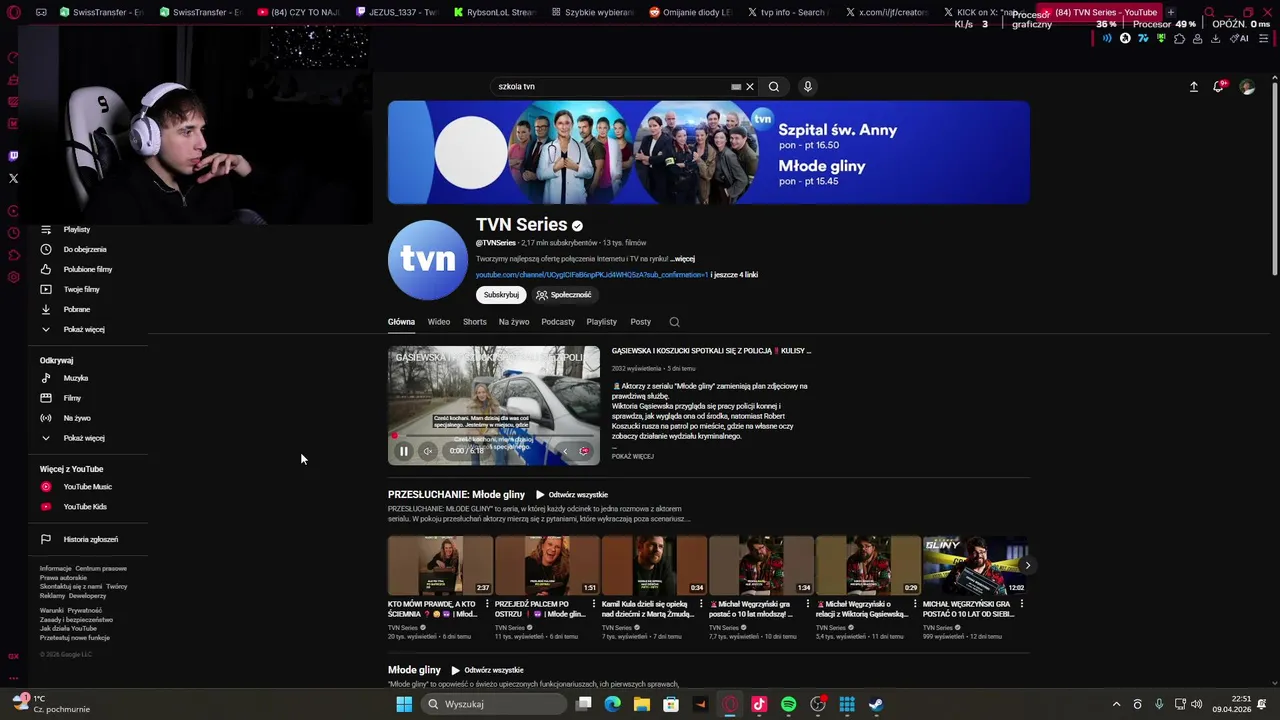Open the Centrum prasowe footer link

[x=101, y=569]
